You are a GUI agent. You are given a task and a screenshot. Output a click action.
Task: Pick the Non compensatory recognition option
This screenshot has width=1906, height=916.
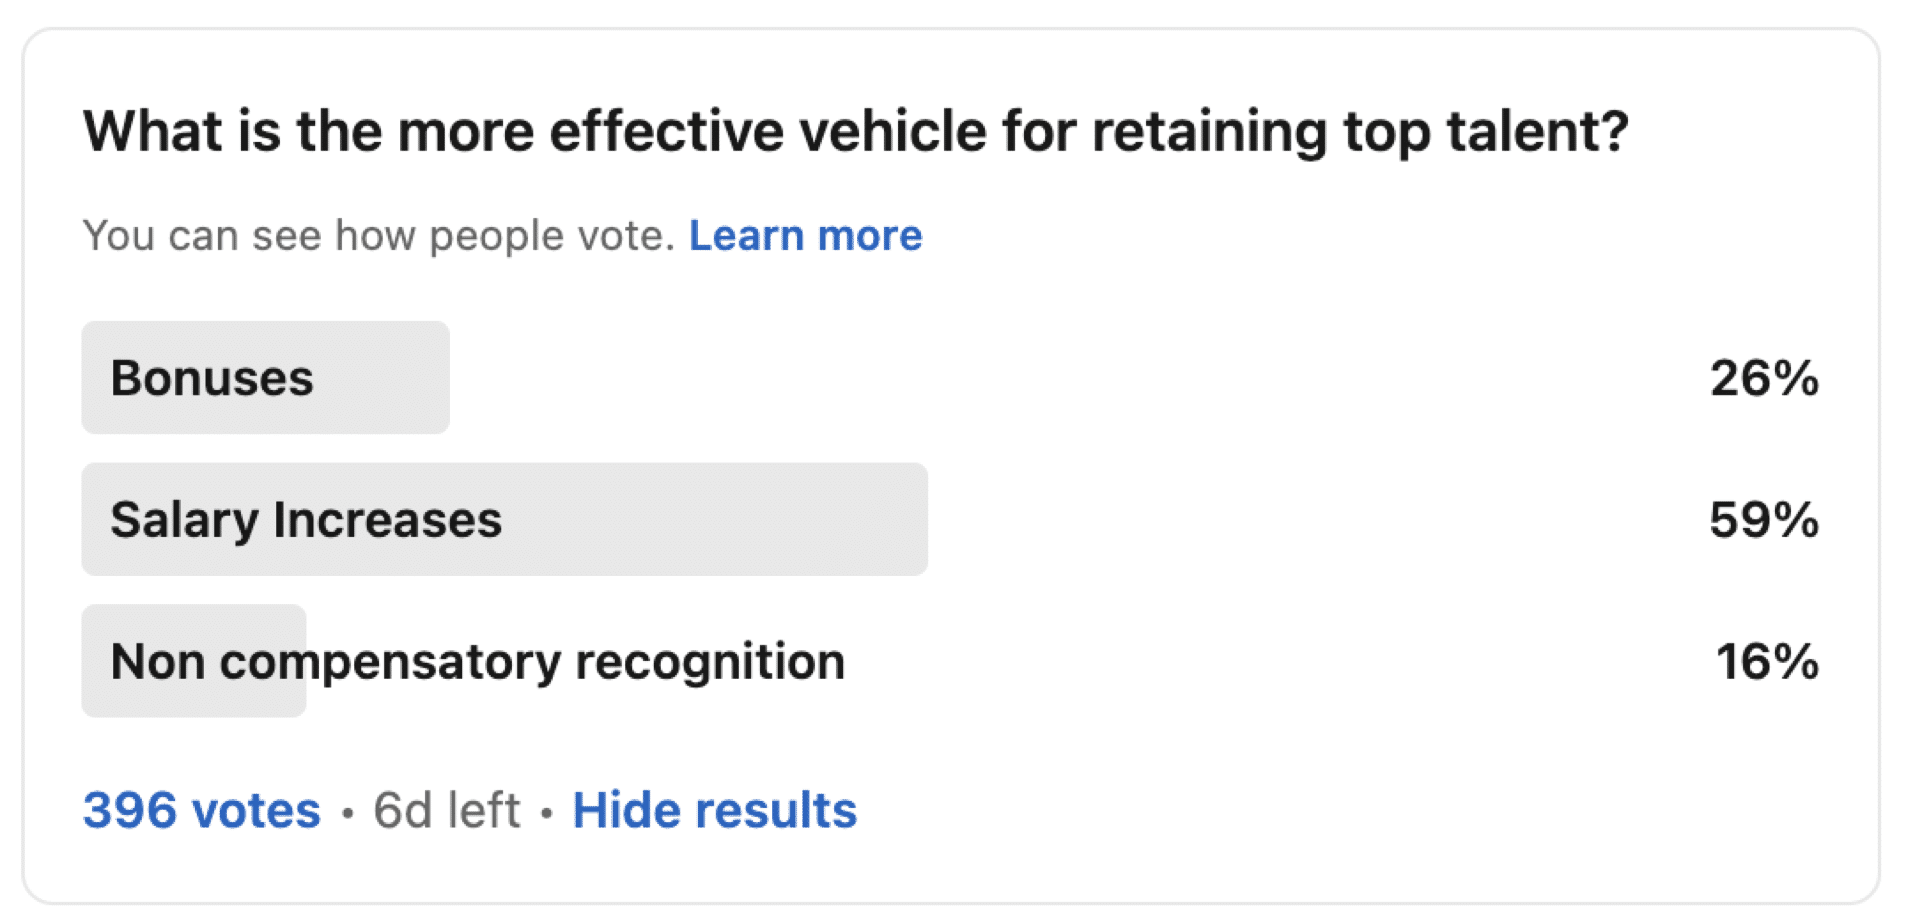click(x=477, y=662)
